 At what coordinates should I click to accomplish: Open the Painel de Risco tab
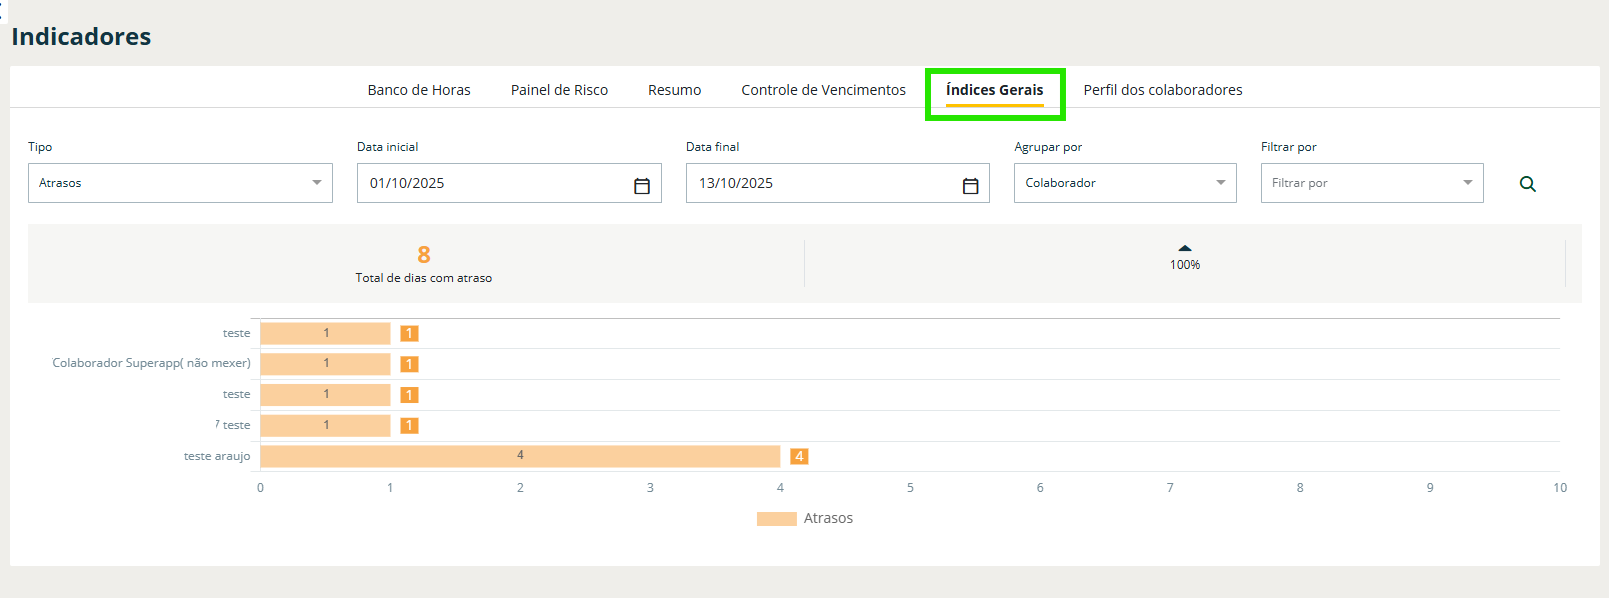pyautogui.click(x=559, y=90)
